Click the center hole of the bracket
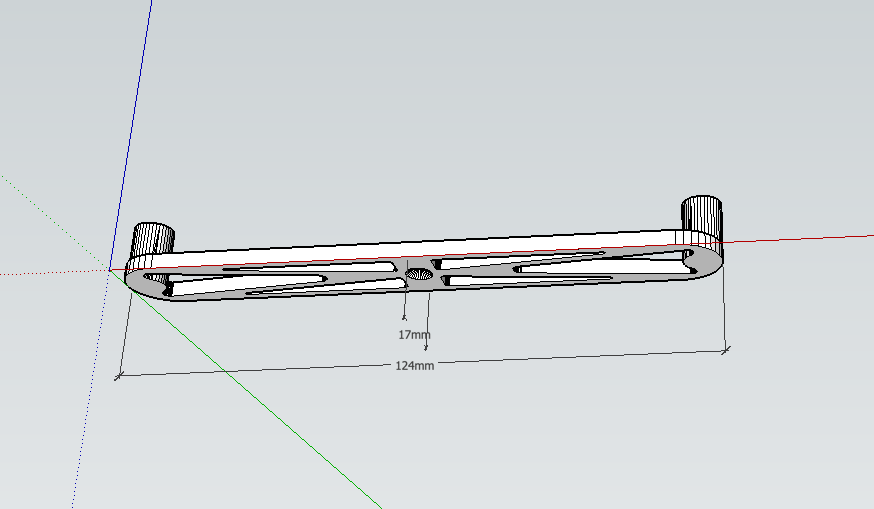Viewport: 874px width, 509px height. tap(419, 274)
